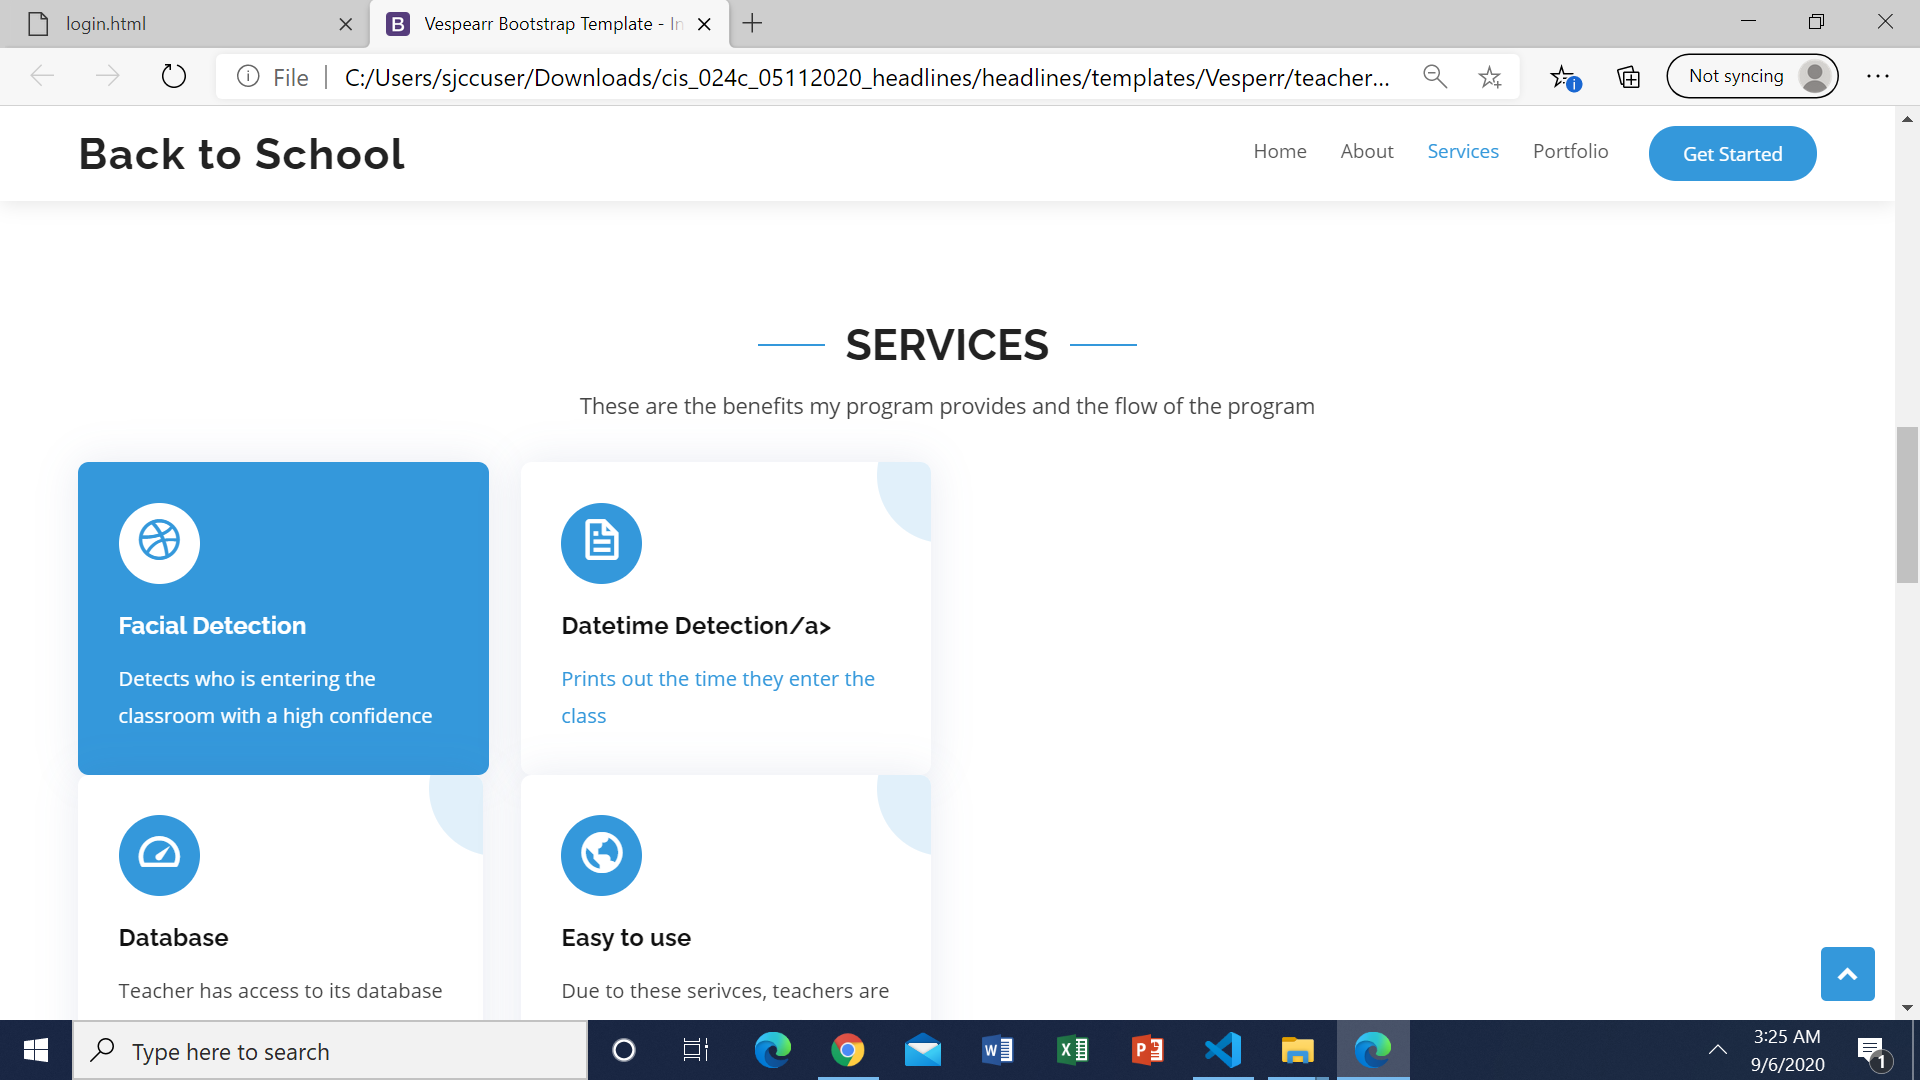Click the Database speedometer icon
The image size is (1920, 1080).
coord(159,854)
